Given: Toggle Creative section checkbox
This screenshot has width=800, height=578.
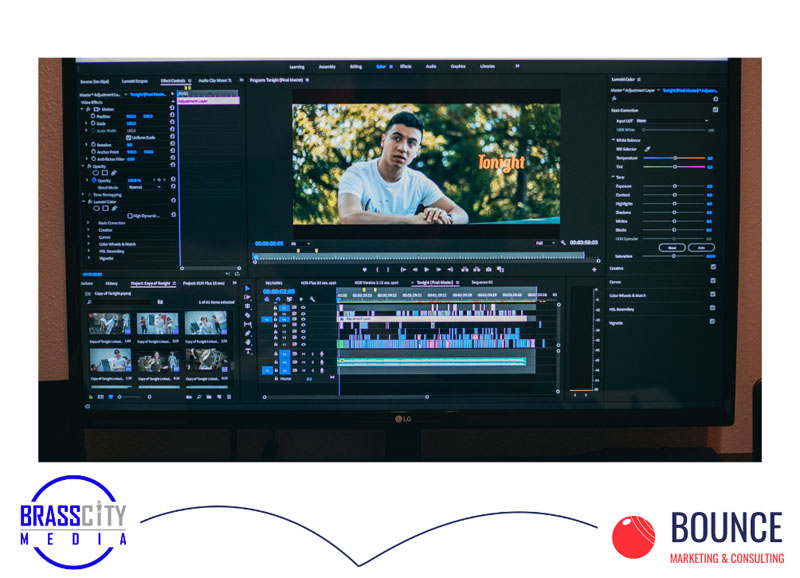Looking at the screenshot, I should pyautogui.click(x=713, y=267).
